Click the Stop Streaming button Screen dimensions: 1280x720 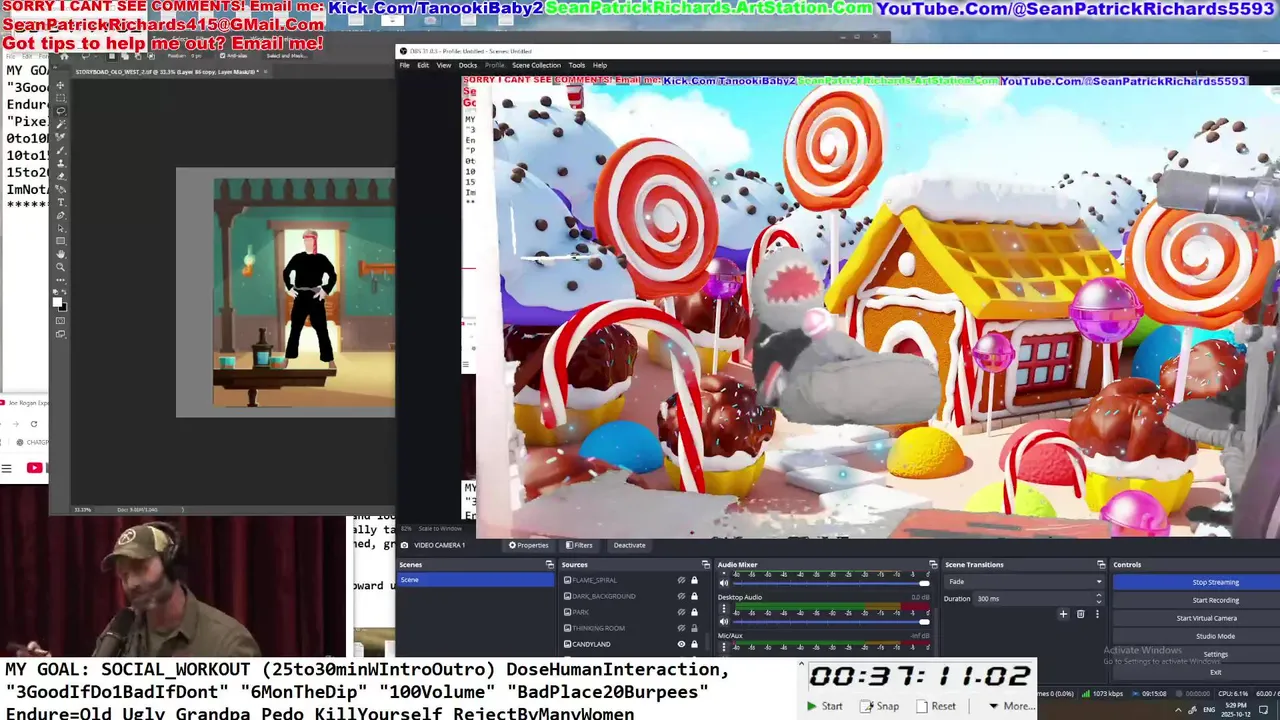tap(1196, 582)
